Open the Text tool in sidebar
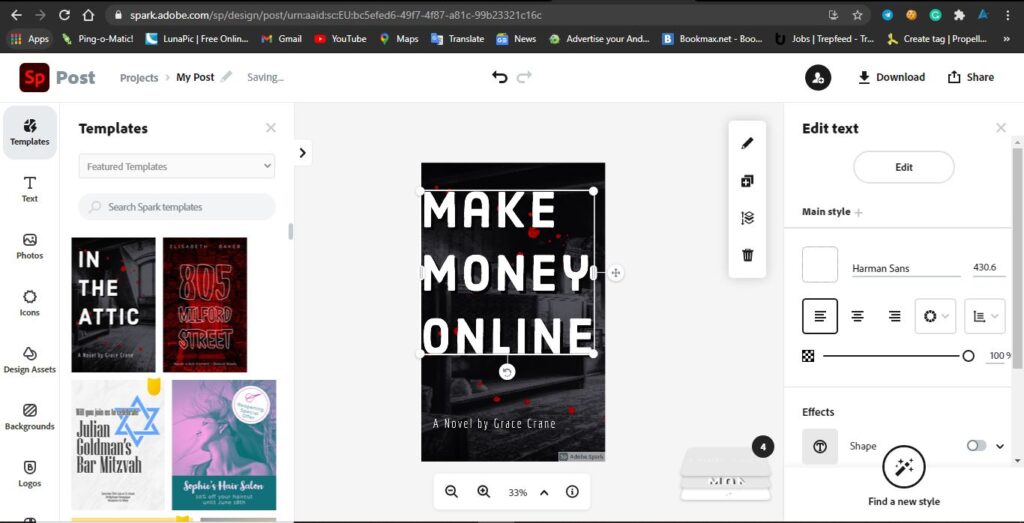This screenshot has height=523, width=1024. click(x=29, y=189)
